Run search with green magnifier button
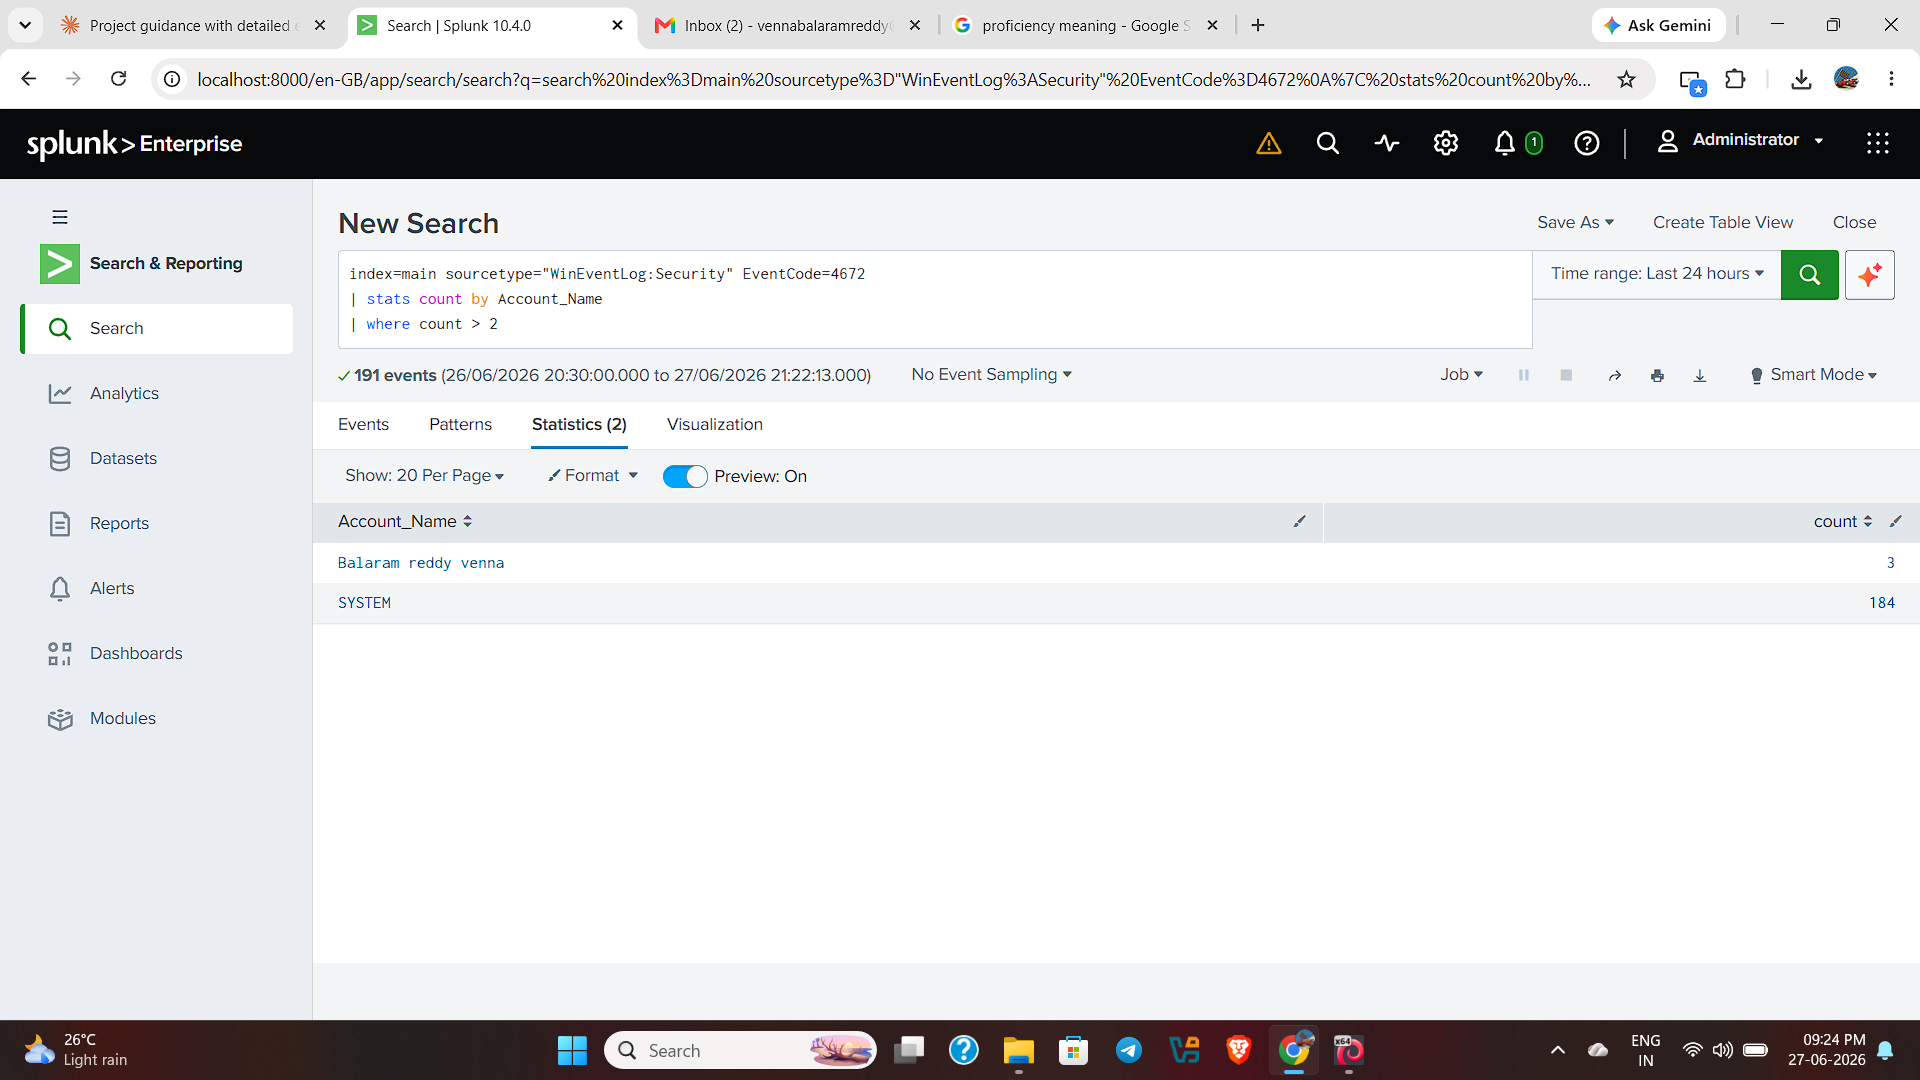Viewport: 1920px width, 1080px height. coord(1809,275)
